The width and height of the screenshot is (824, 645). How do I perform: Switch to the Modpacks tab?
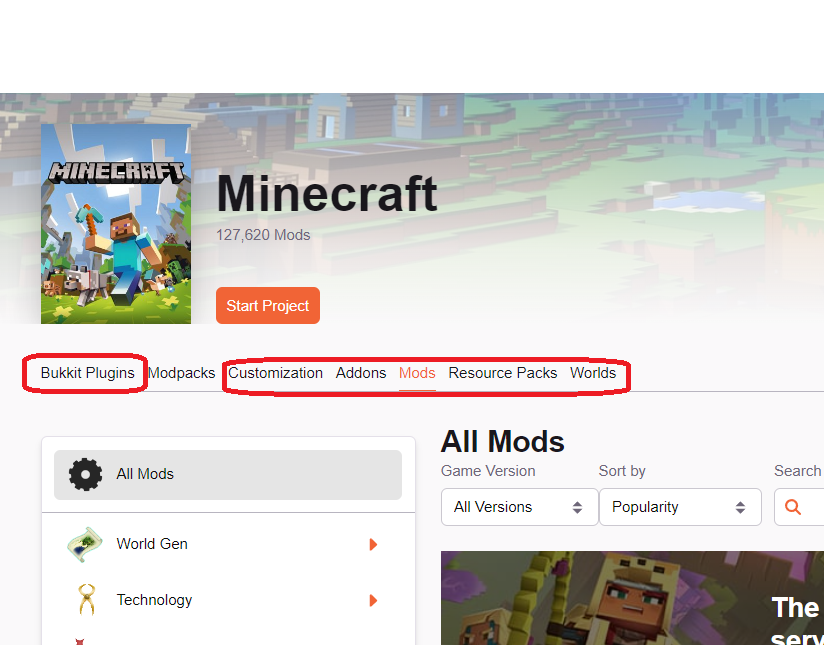(182, 373)
